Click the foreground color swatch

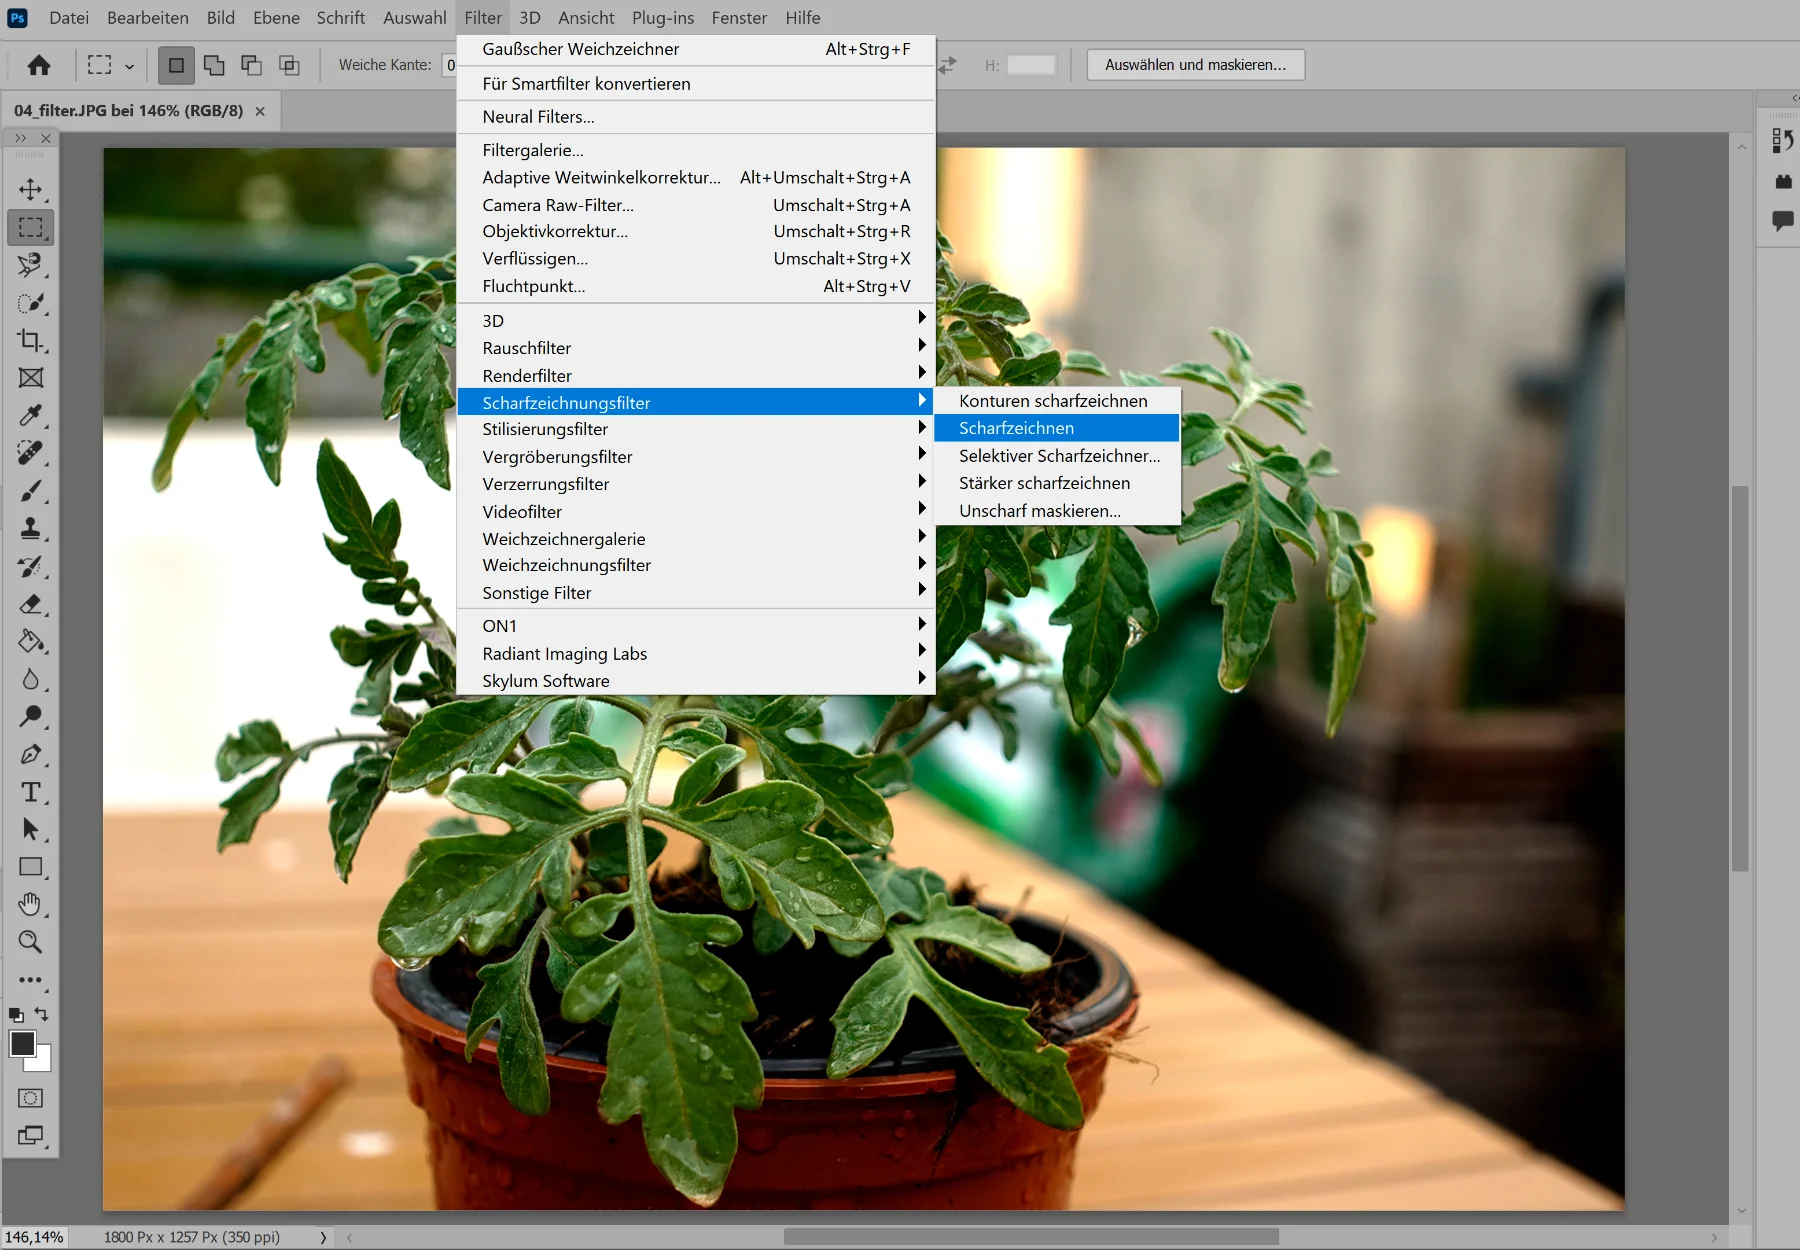coord(22,1043)
